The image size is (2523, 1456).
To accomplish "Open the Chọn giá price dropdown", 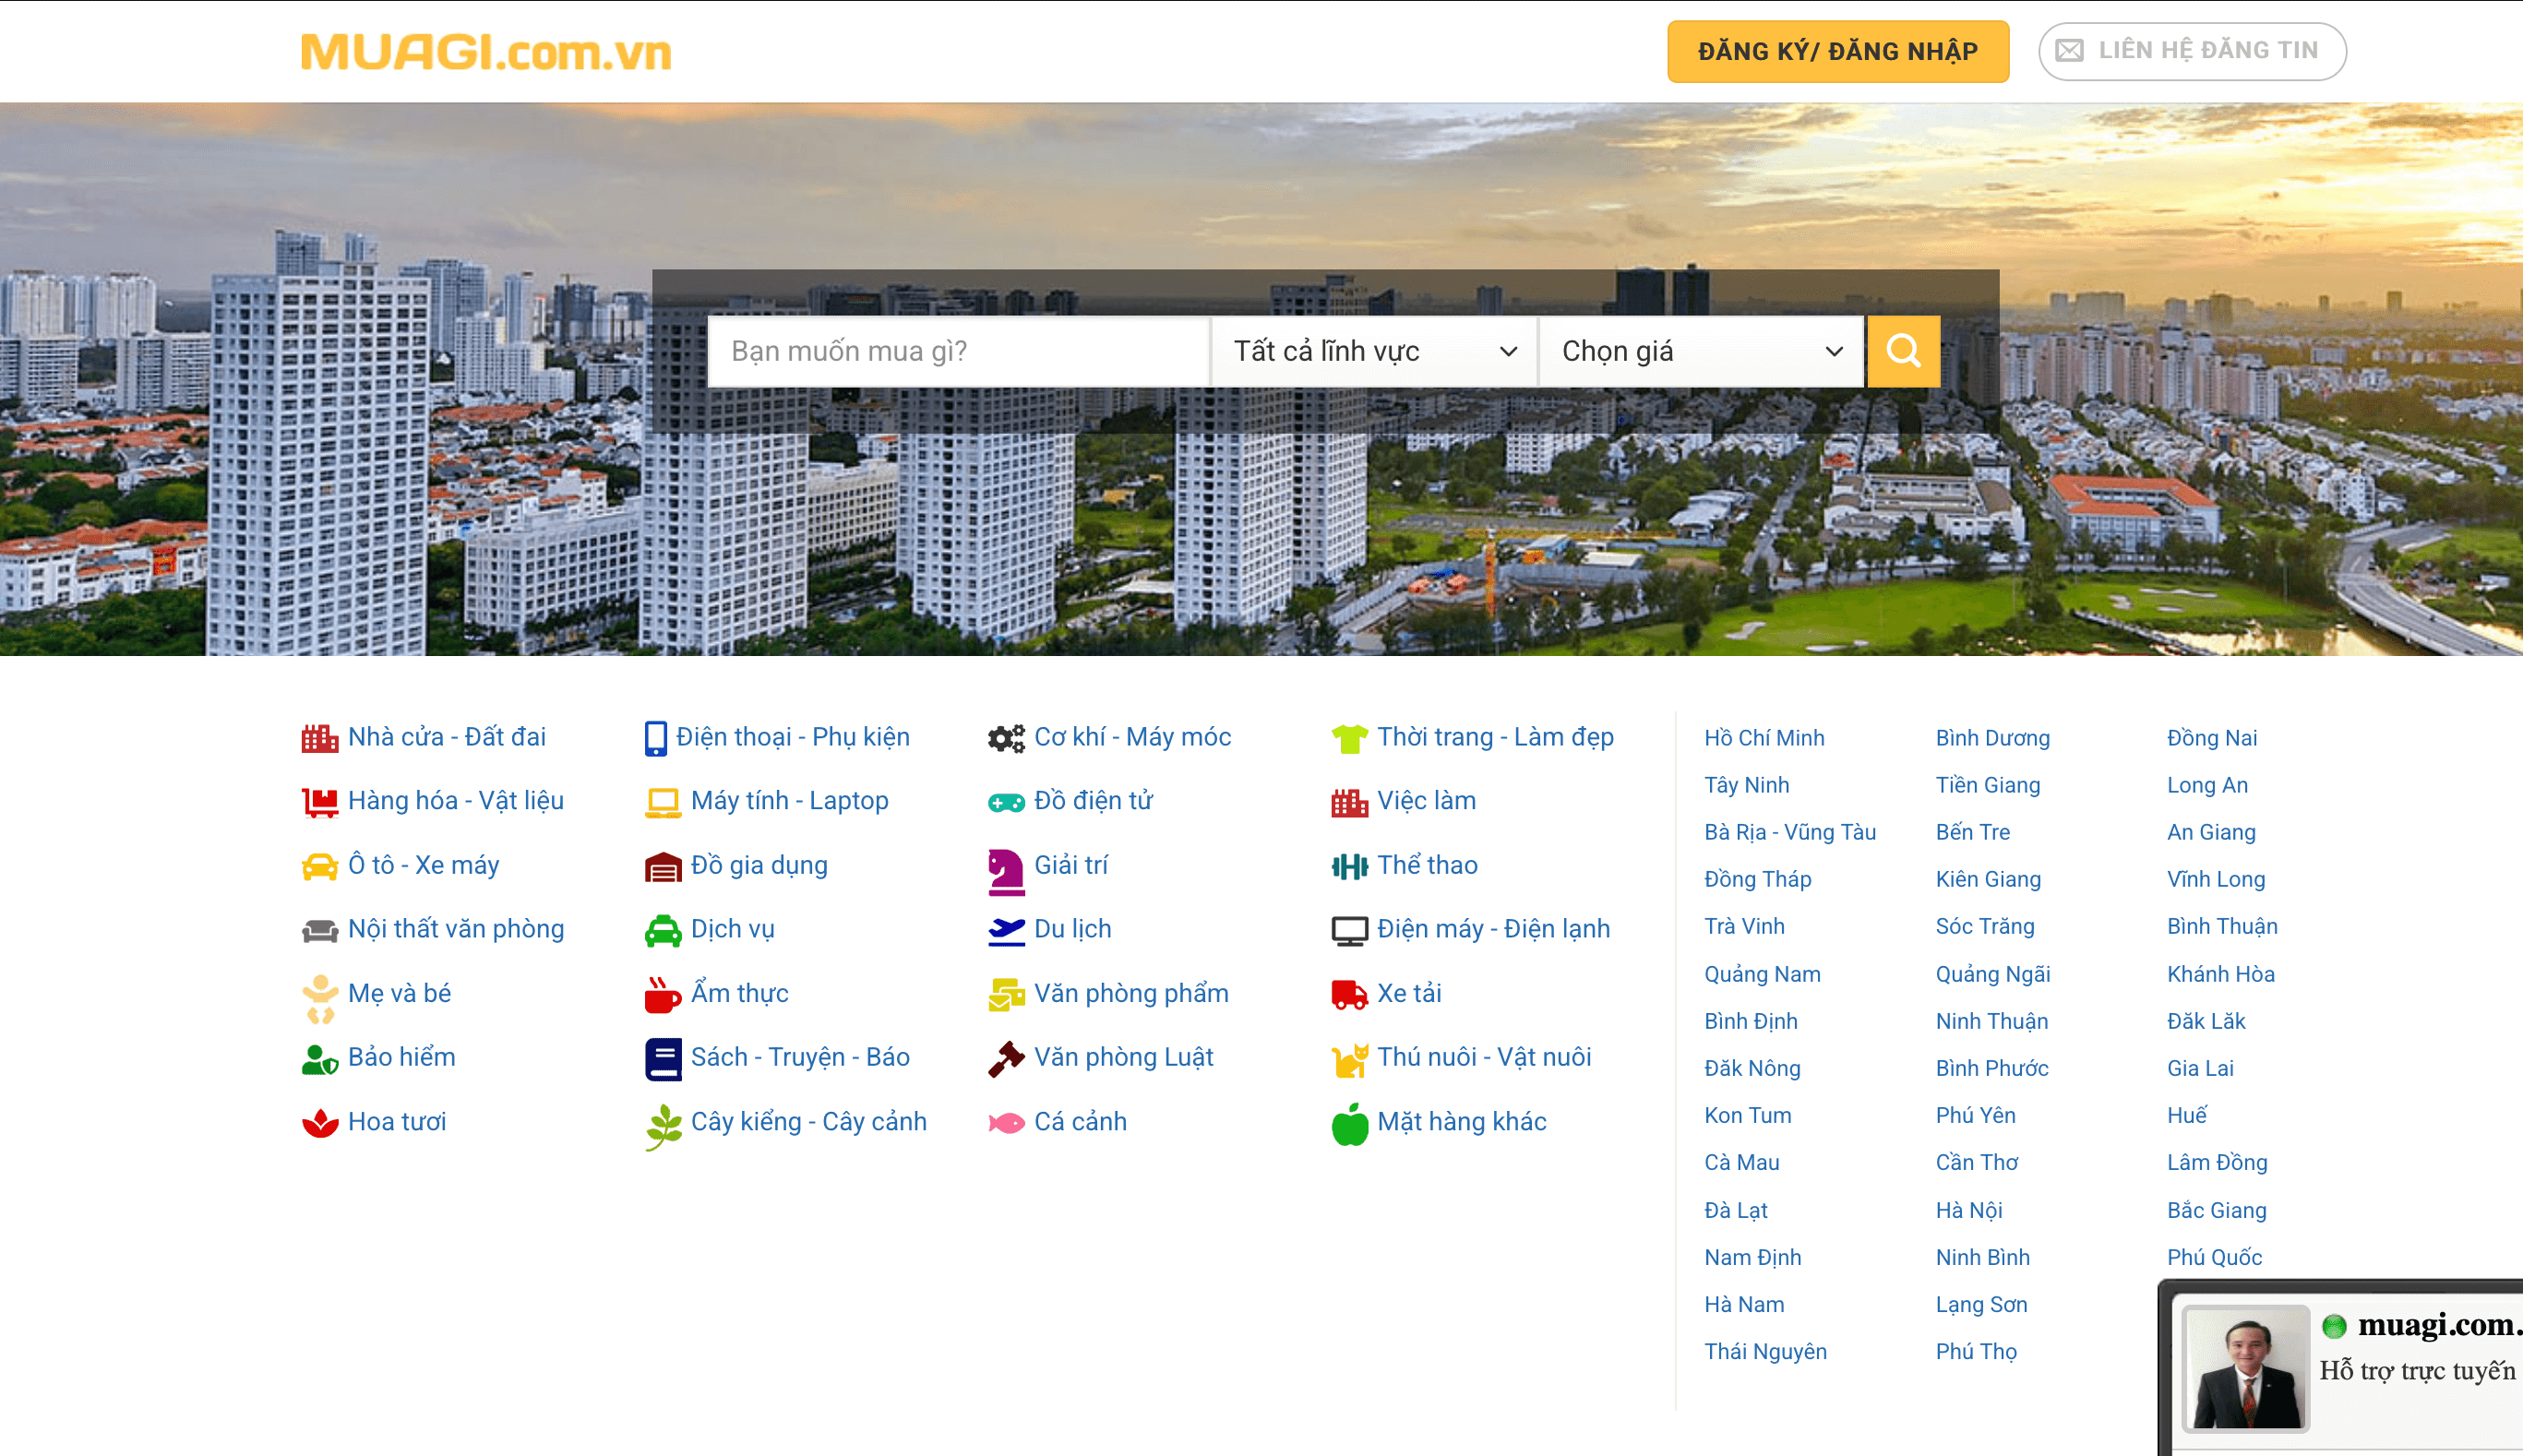I will point(1700,351).
